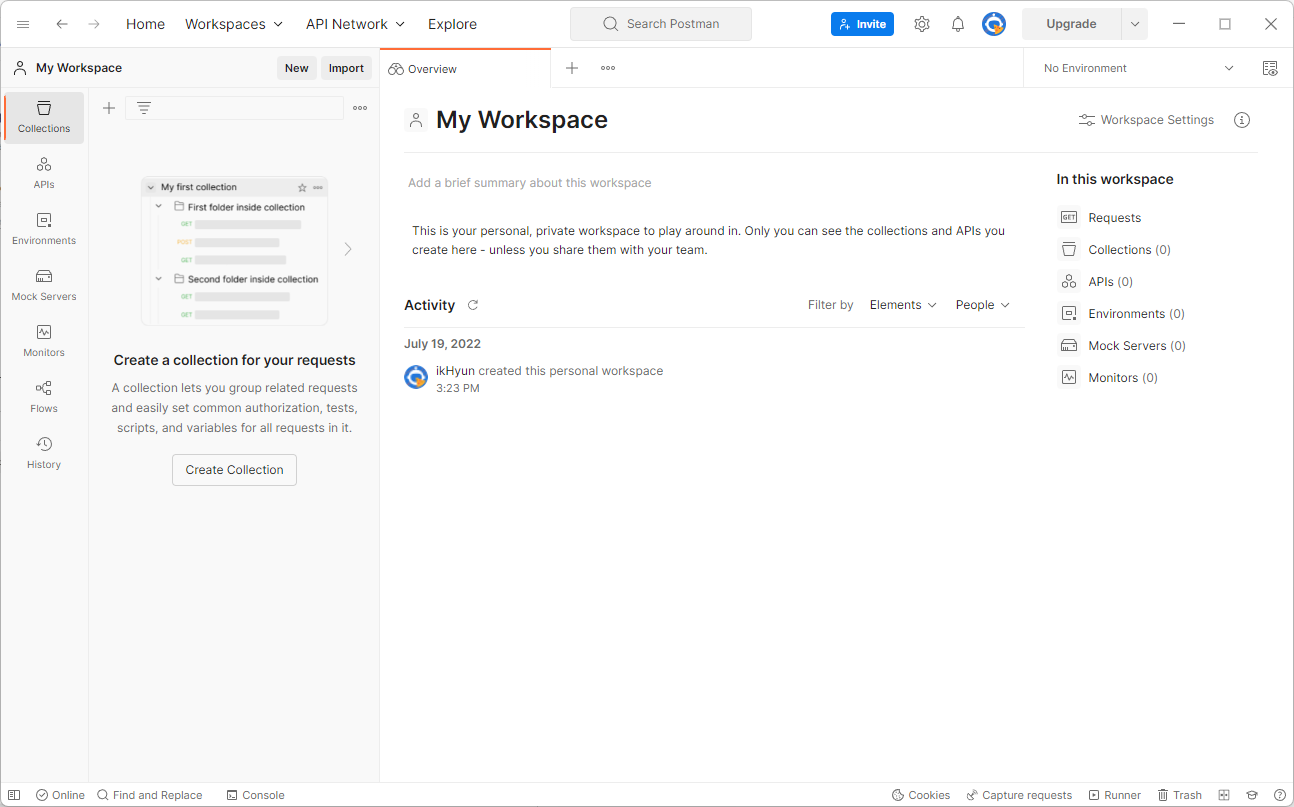Go to Home
The width and height of the screenshot is (1294, 807).
tap(145, 24)
